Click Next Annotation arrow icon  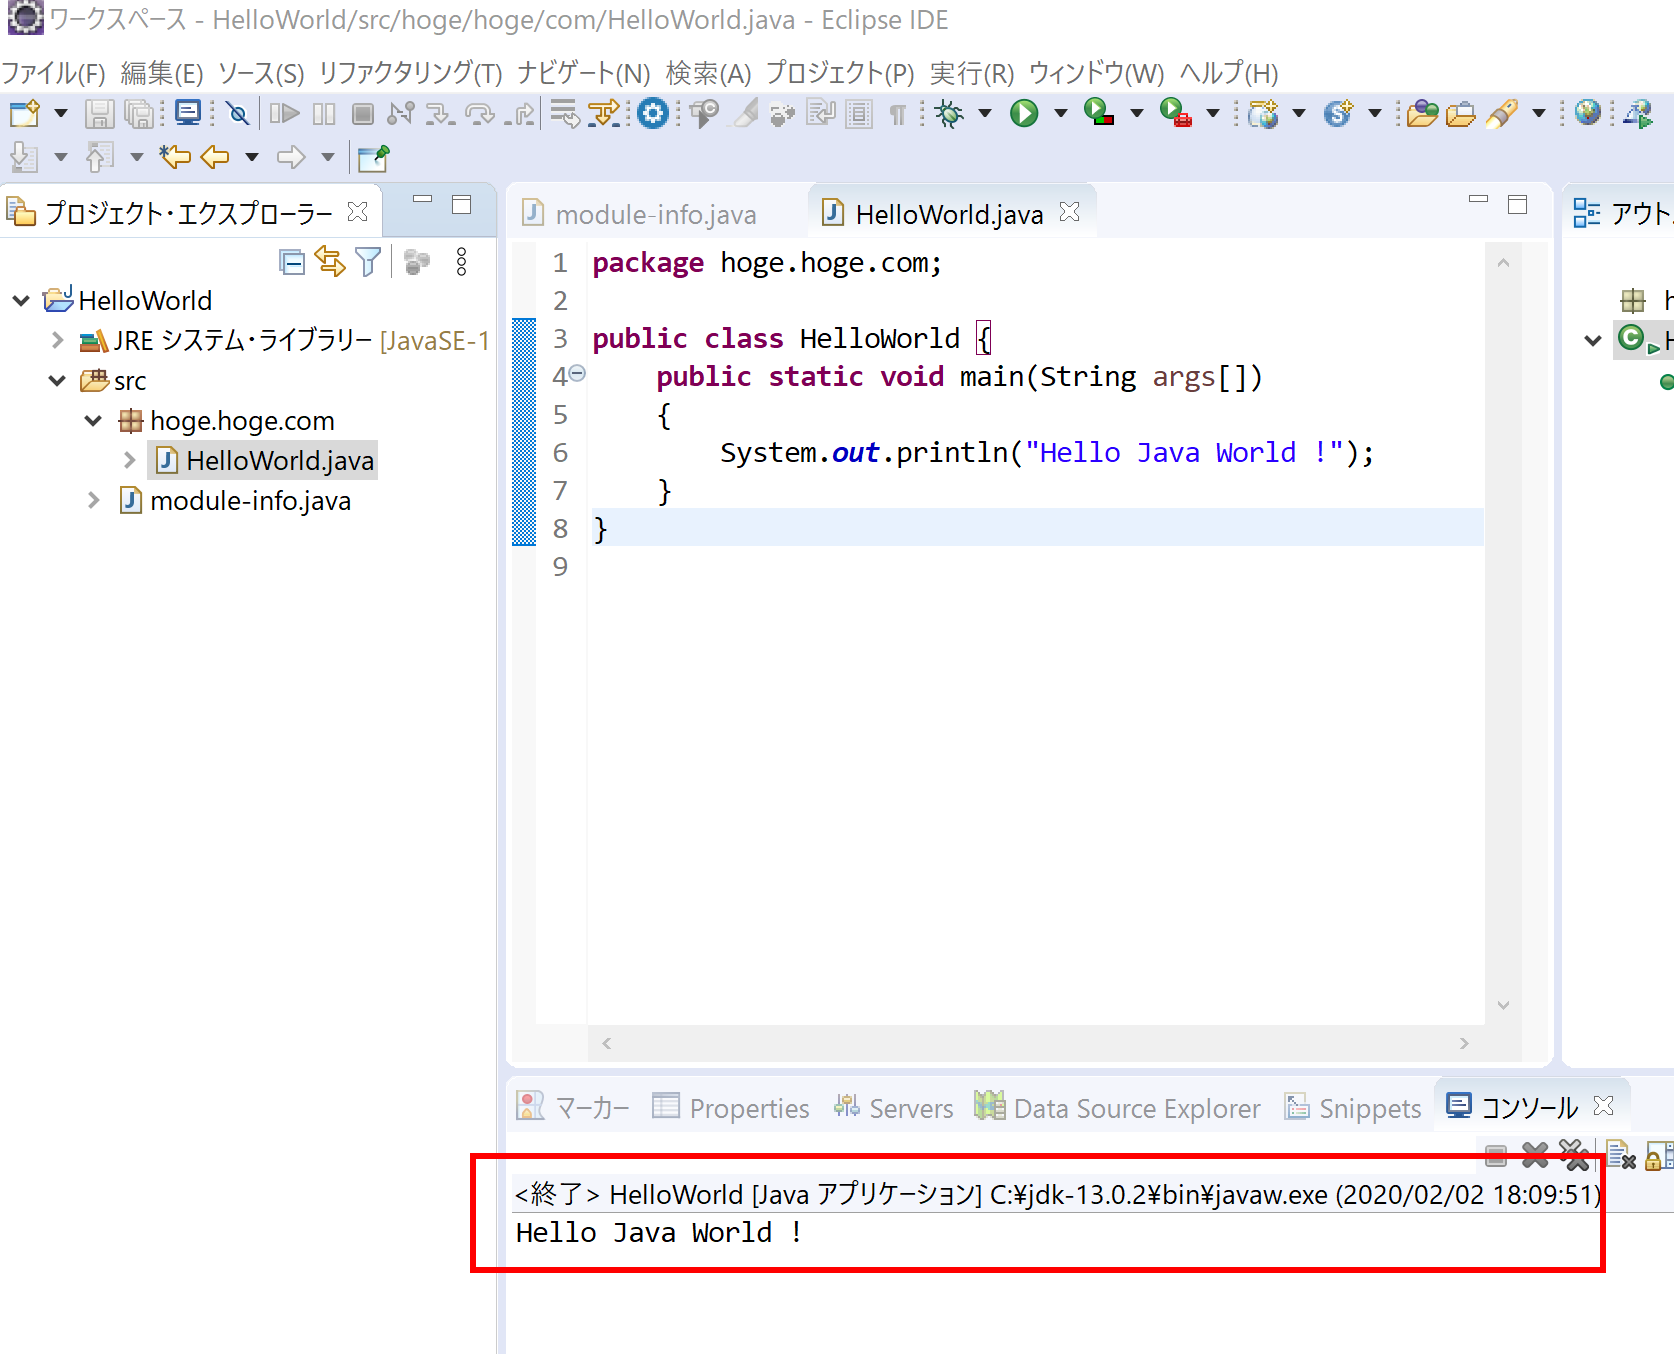(24, 157)
